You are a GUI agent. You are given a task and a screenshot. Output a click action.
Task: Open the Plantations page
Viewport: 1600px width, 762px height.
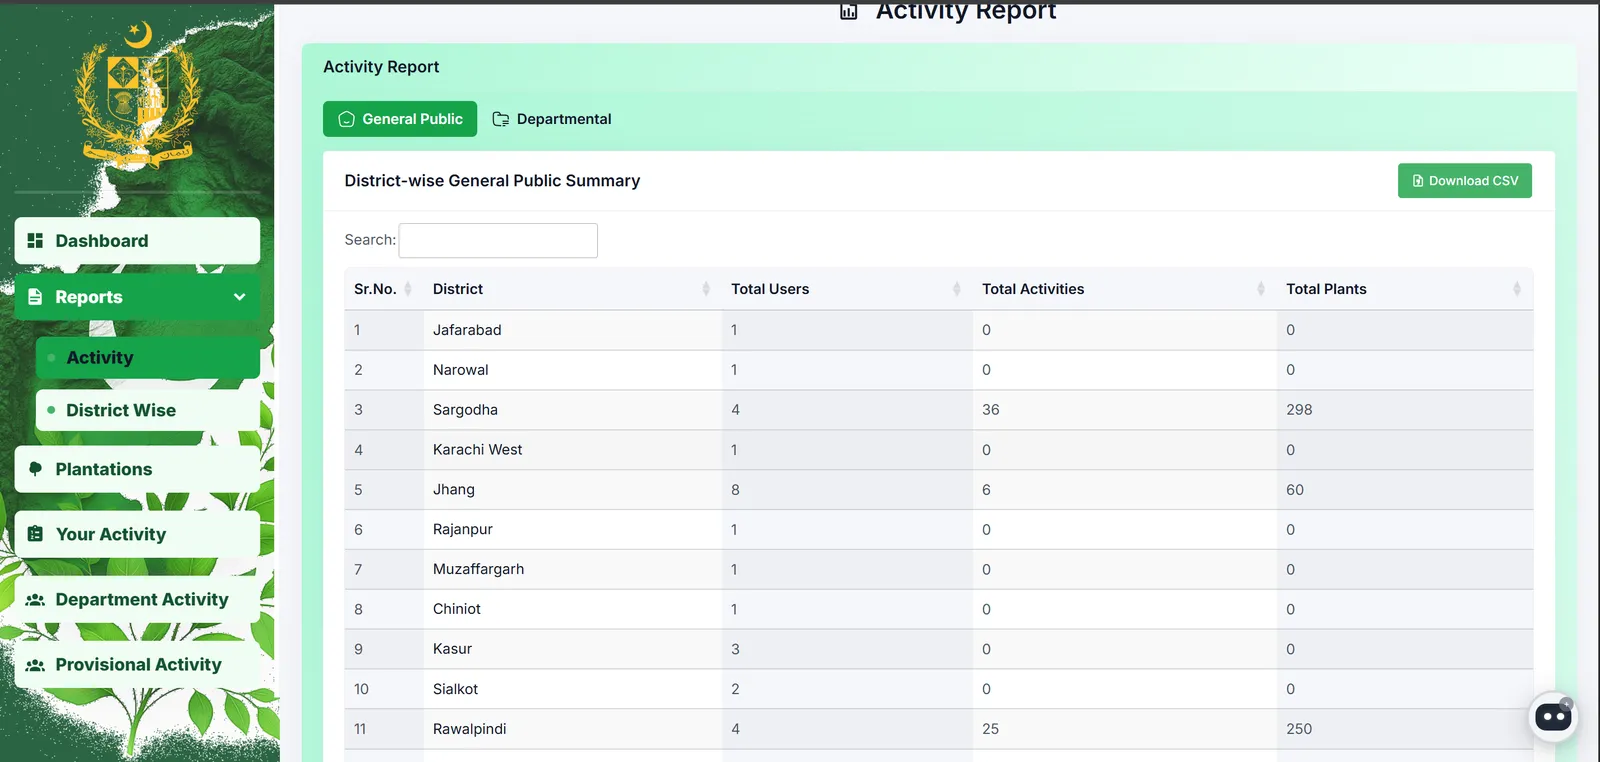point(137,469)
